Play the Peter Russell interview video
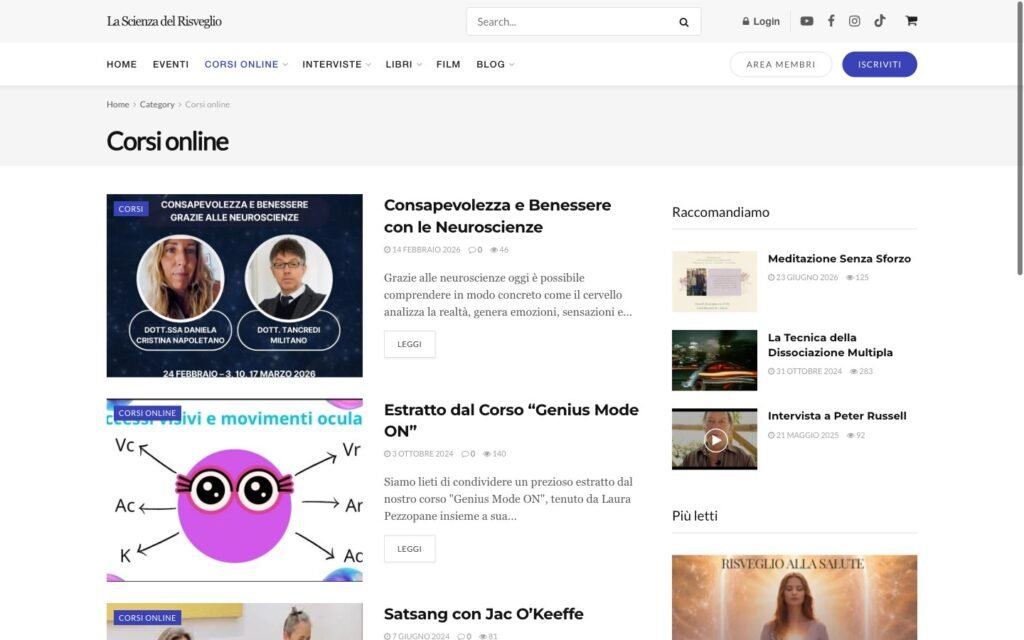This screenshot has width=1024, height=640. 716,440
